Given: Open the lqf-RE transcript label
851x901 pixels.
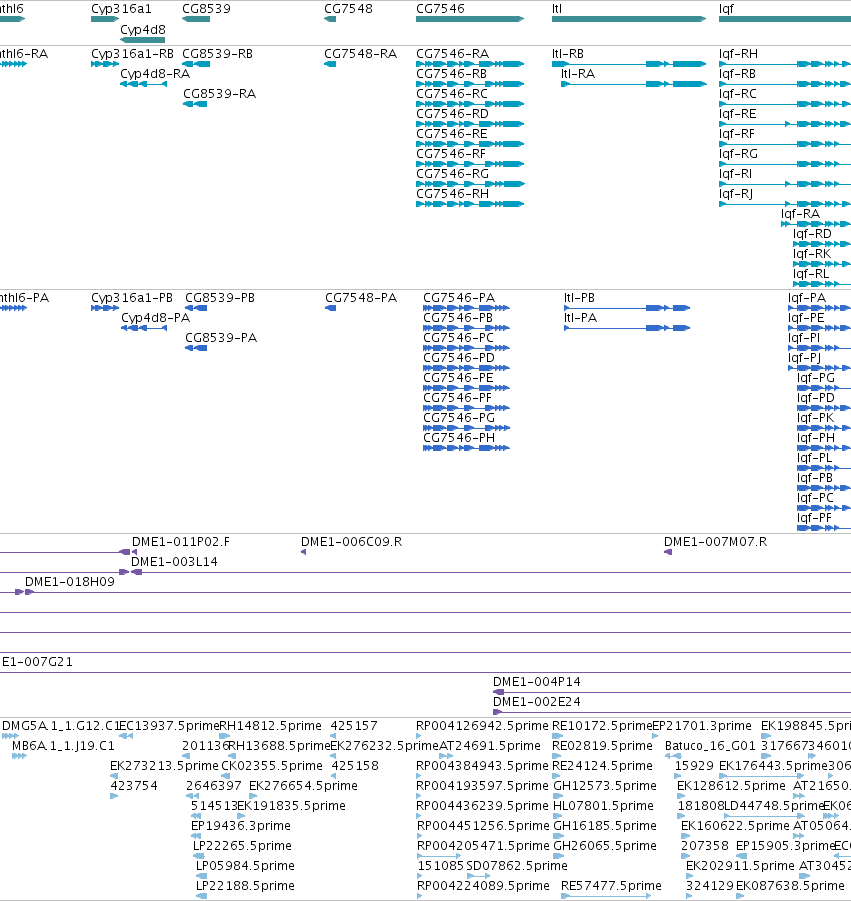Looking at the screenshot, I should pyautogui.click(x=737, y=114).
